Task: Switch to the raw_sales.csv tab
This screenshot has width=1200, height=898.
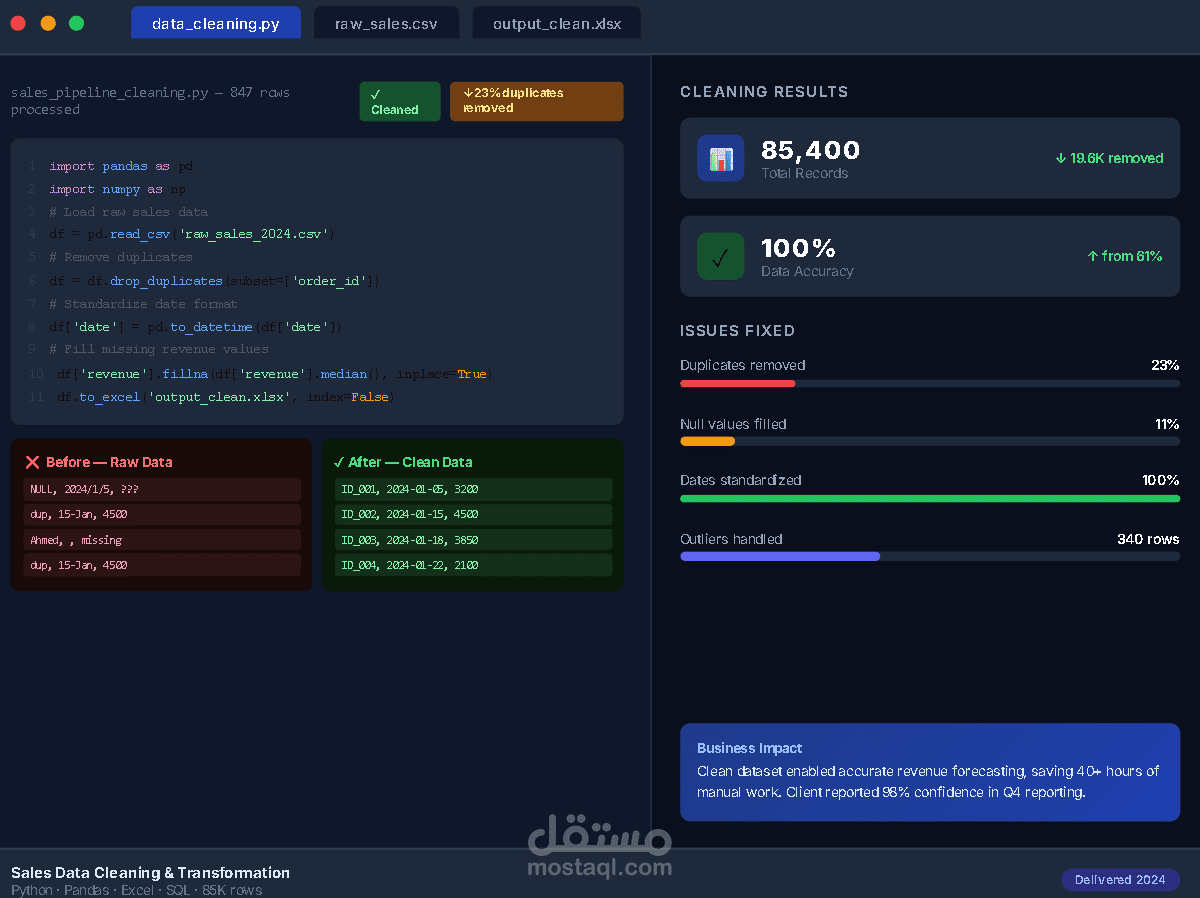Action: pyautogui.click(x=386, y=23)
